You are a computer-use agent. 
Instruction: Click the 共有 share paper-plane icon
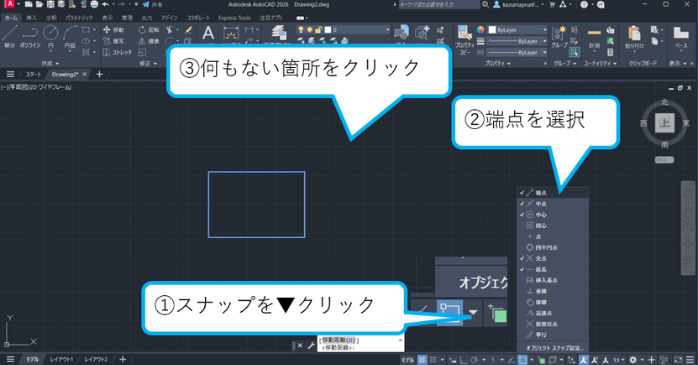(146, 4)
